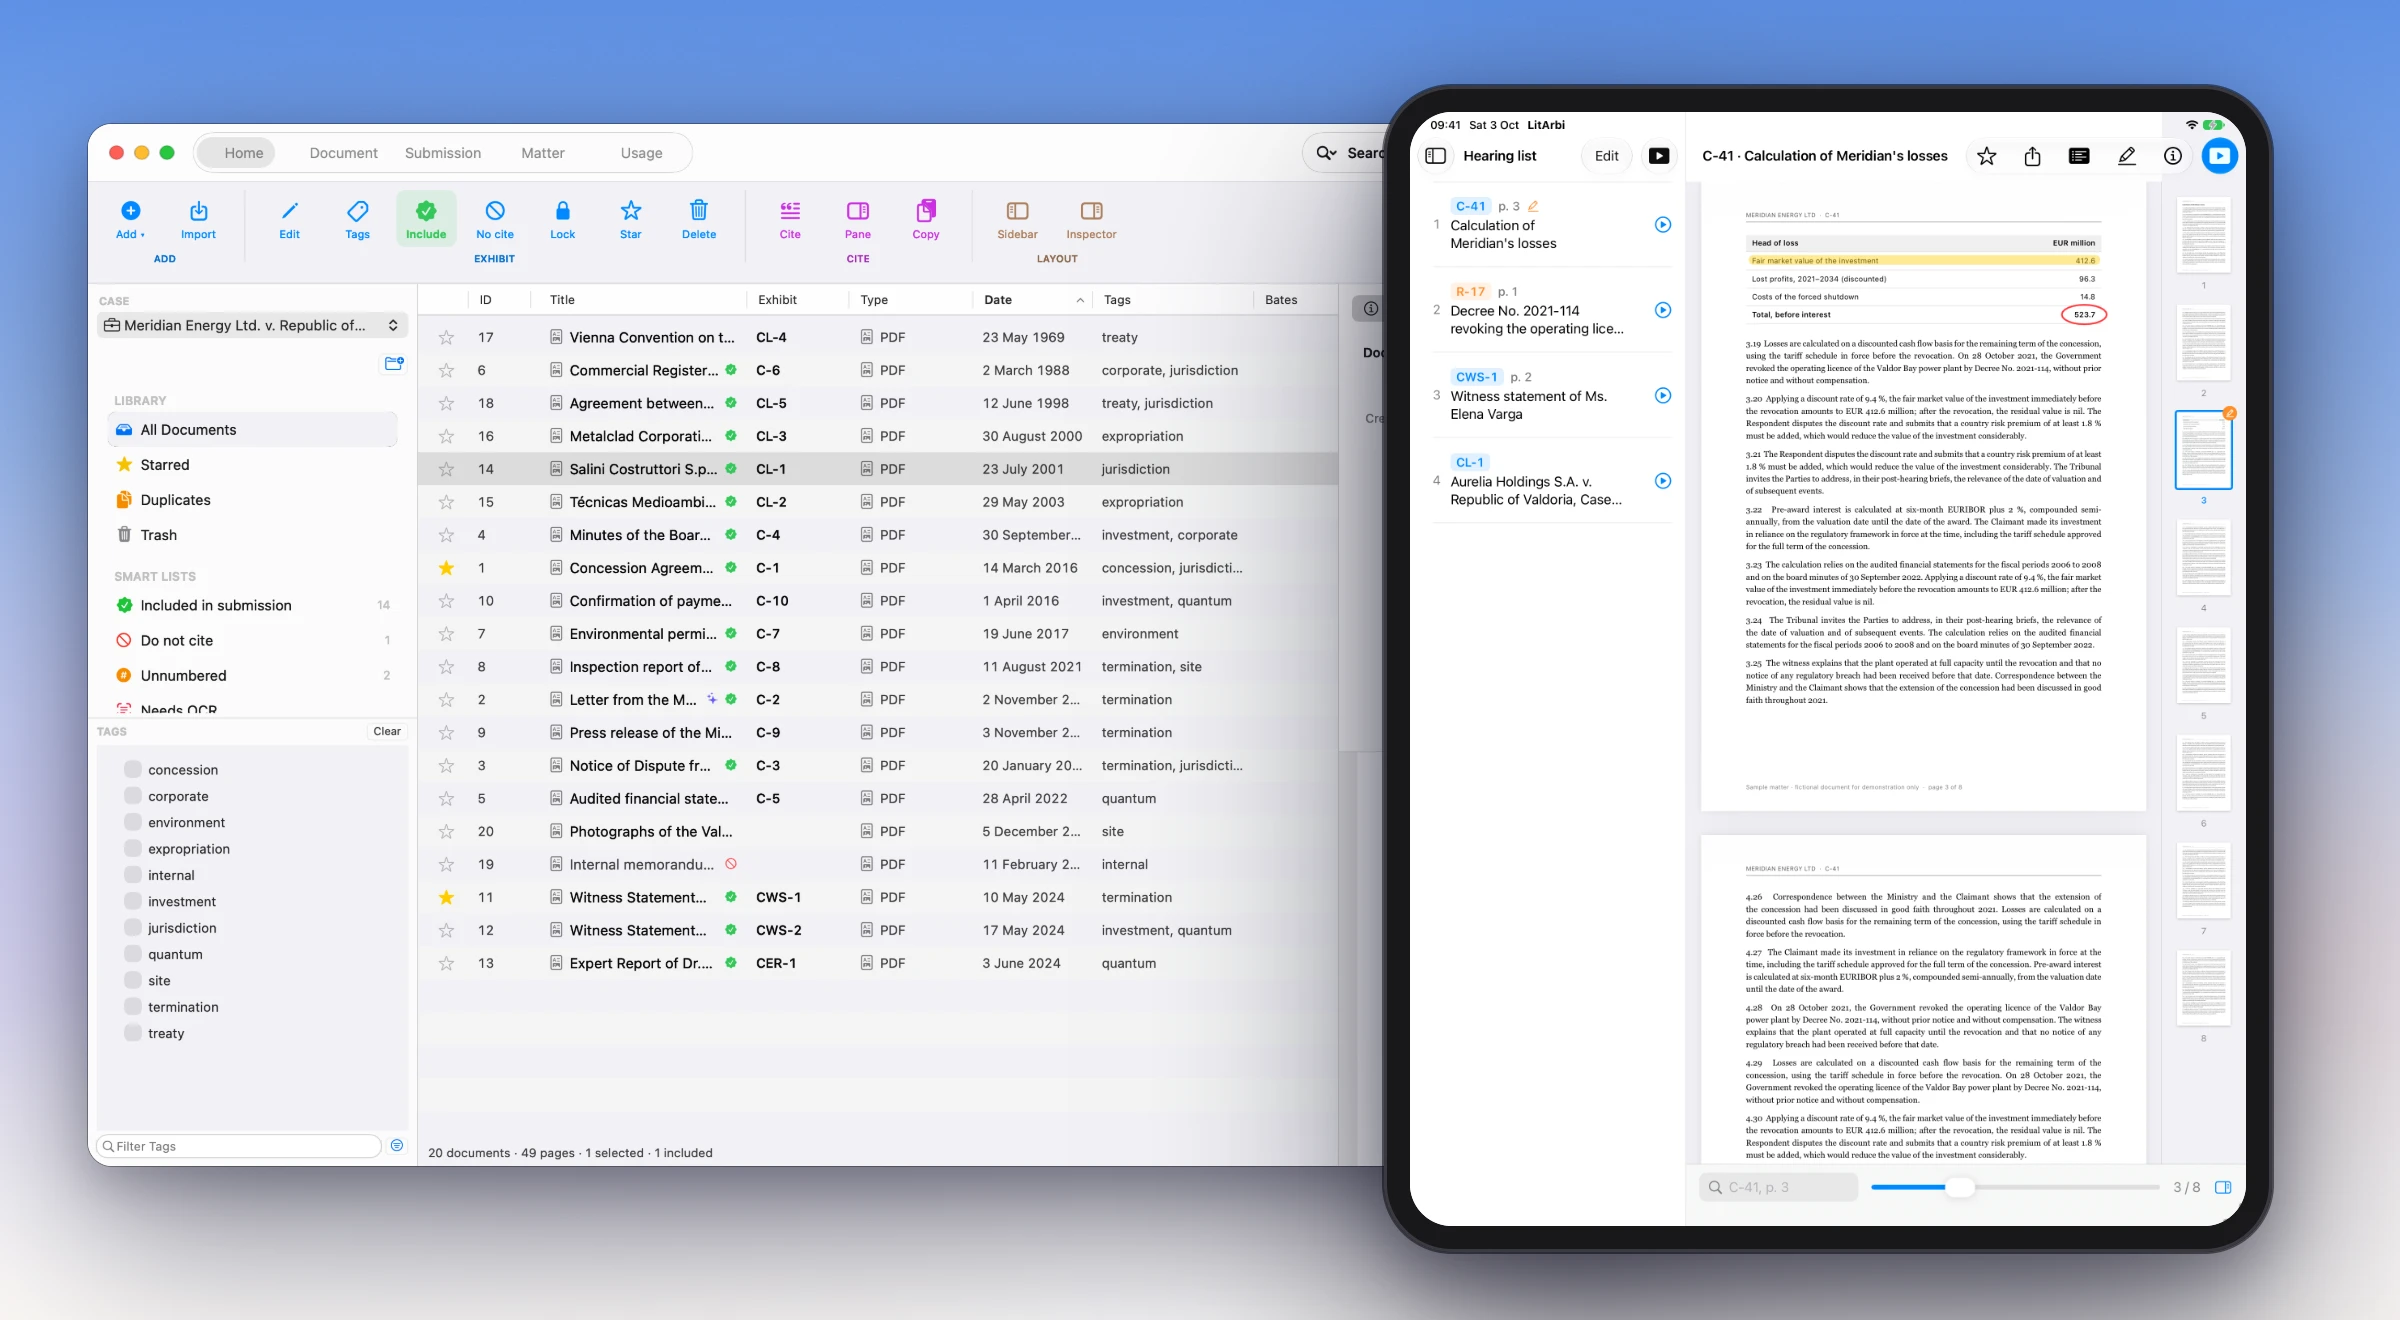
Task: Check the treaty tag checkbox
Action: 132,1033
